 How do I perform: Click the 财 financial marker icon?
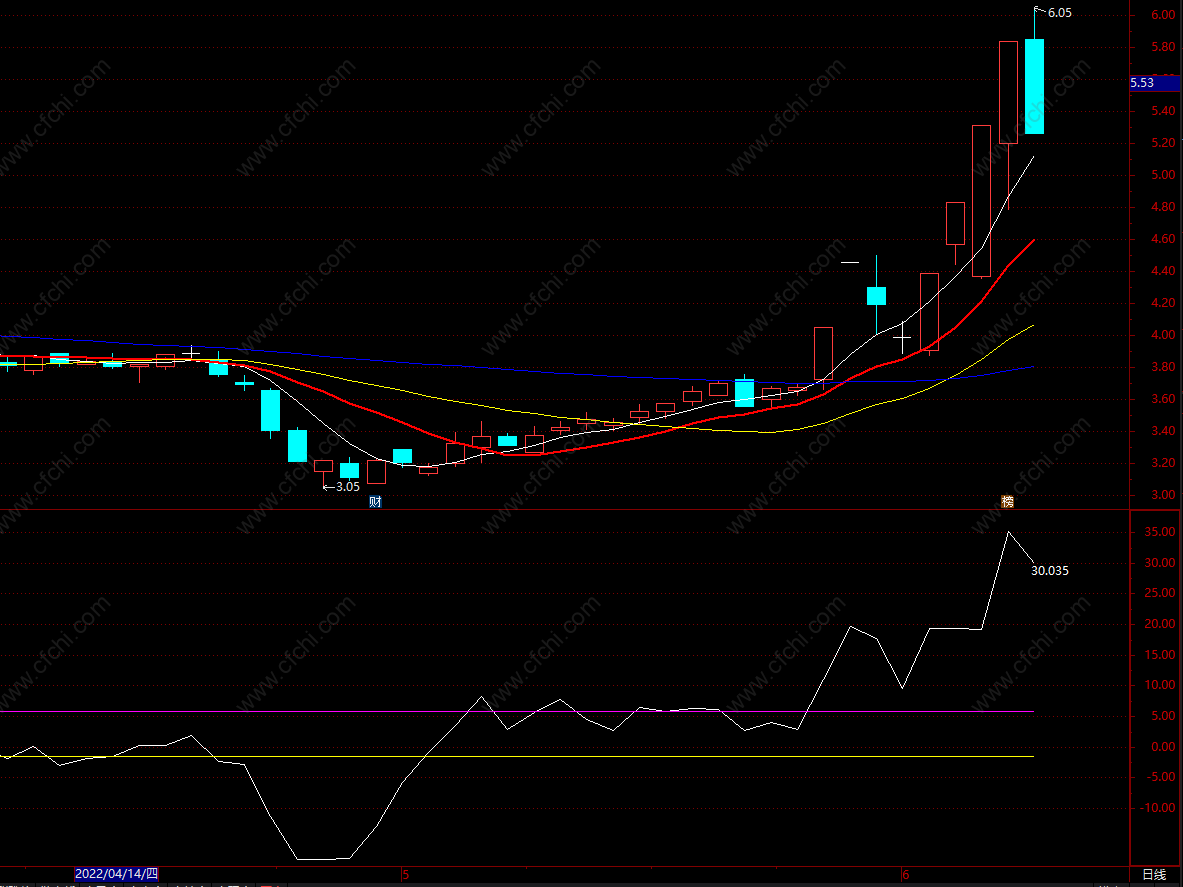[375, 502]
